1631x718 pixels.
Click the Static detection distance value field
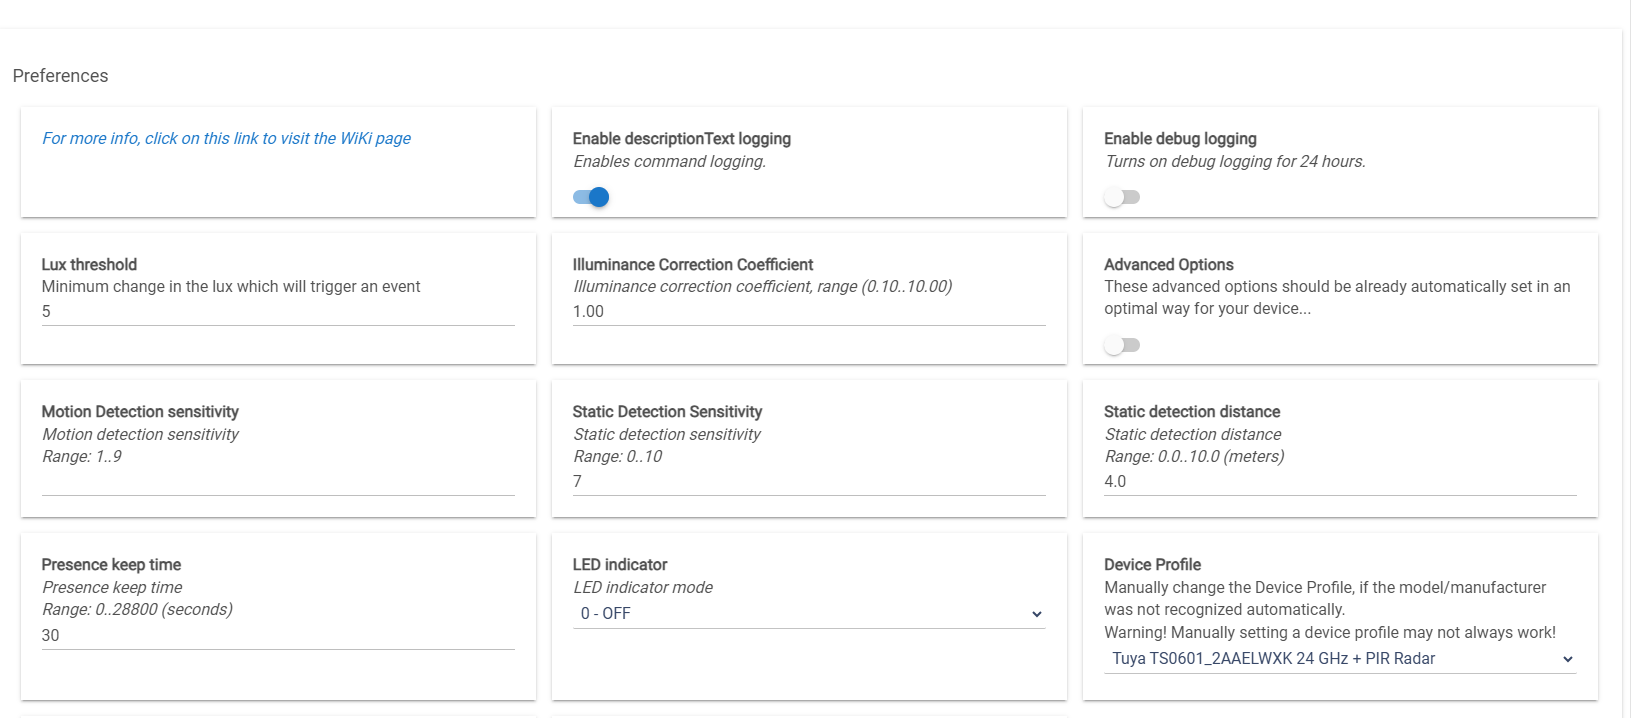1339,482
